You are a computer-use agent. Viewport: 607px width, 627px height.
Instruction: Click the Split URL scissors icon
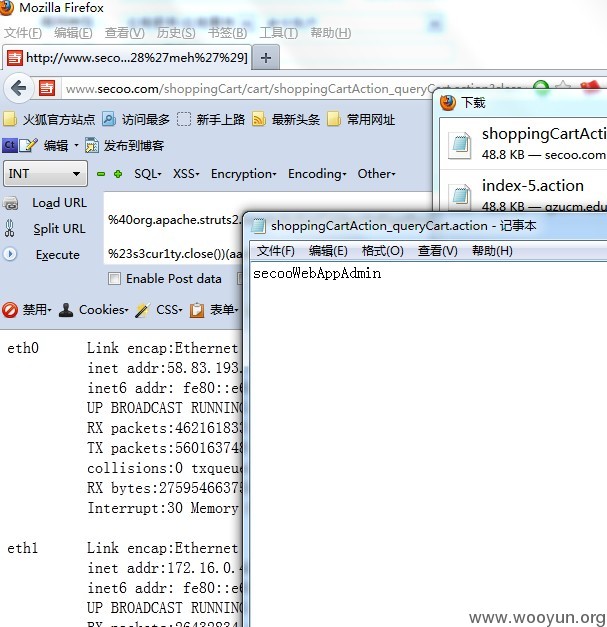(10, 229)
